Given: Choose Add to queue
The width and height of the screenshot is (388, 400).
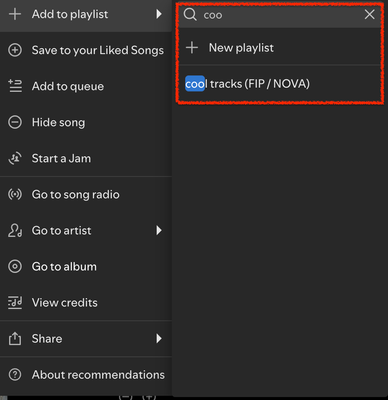Looking at the screenshot, I should pyautogui.click(x=86, y=86).
